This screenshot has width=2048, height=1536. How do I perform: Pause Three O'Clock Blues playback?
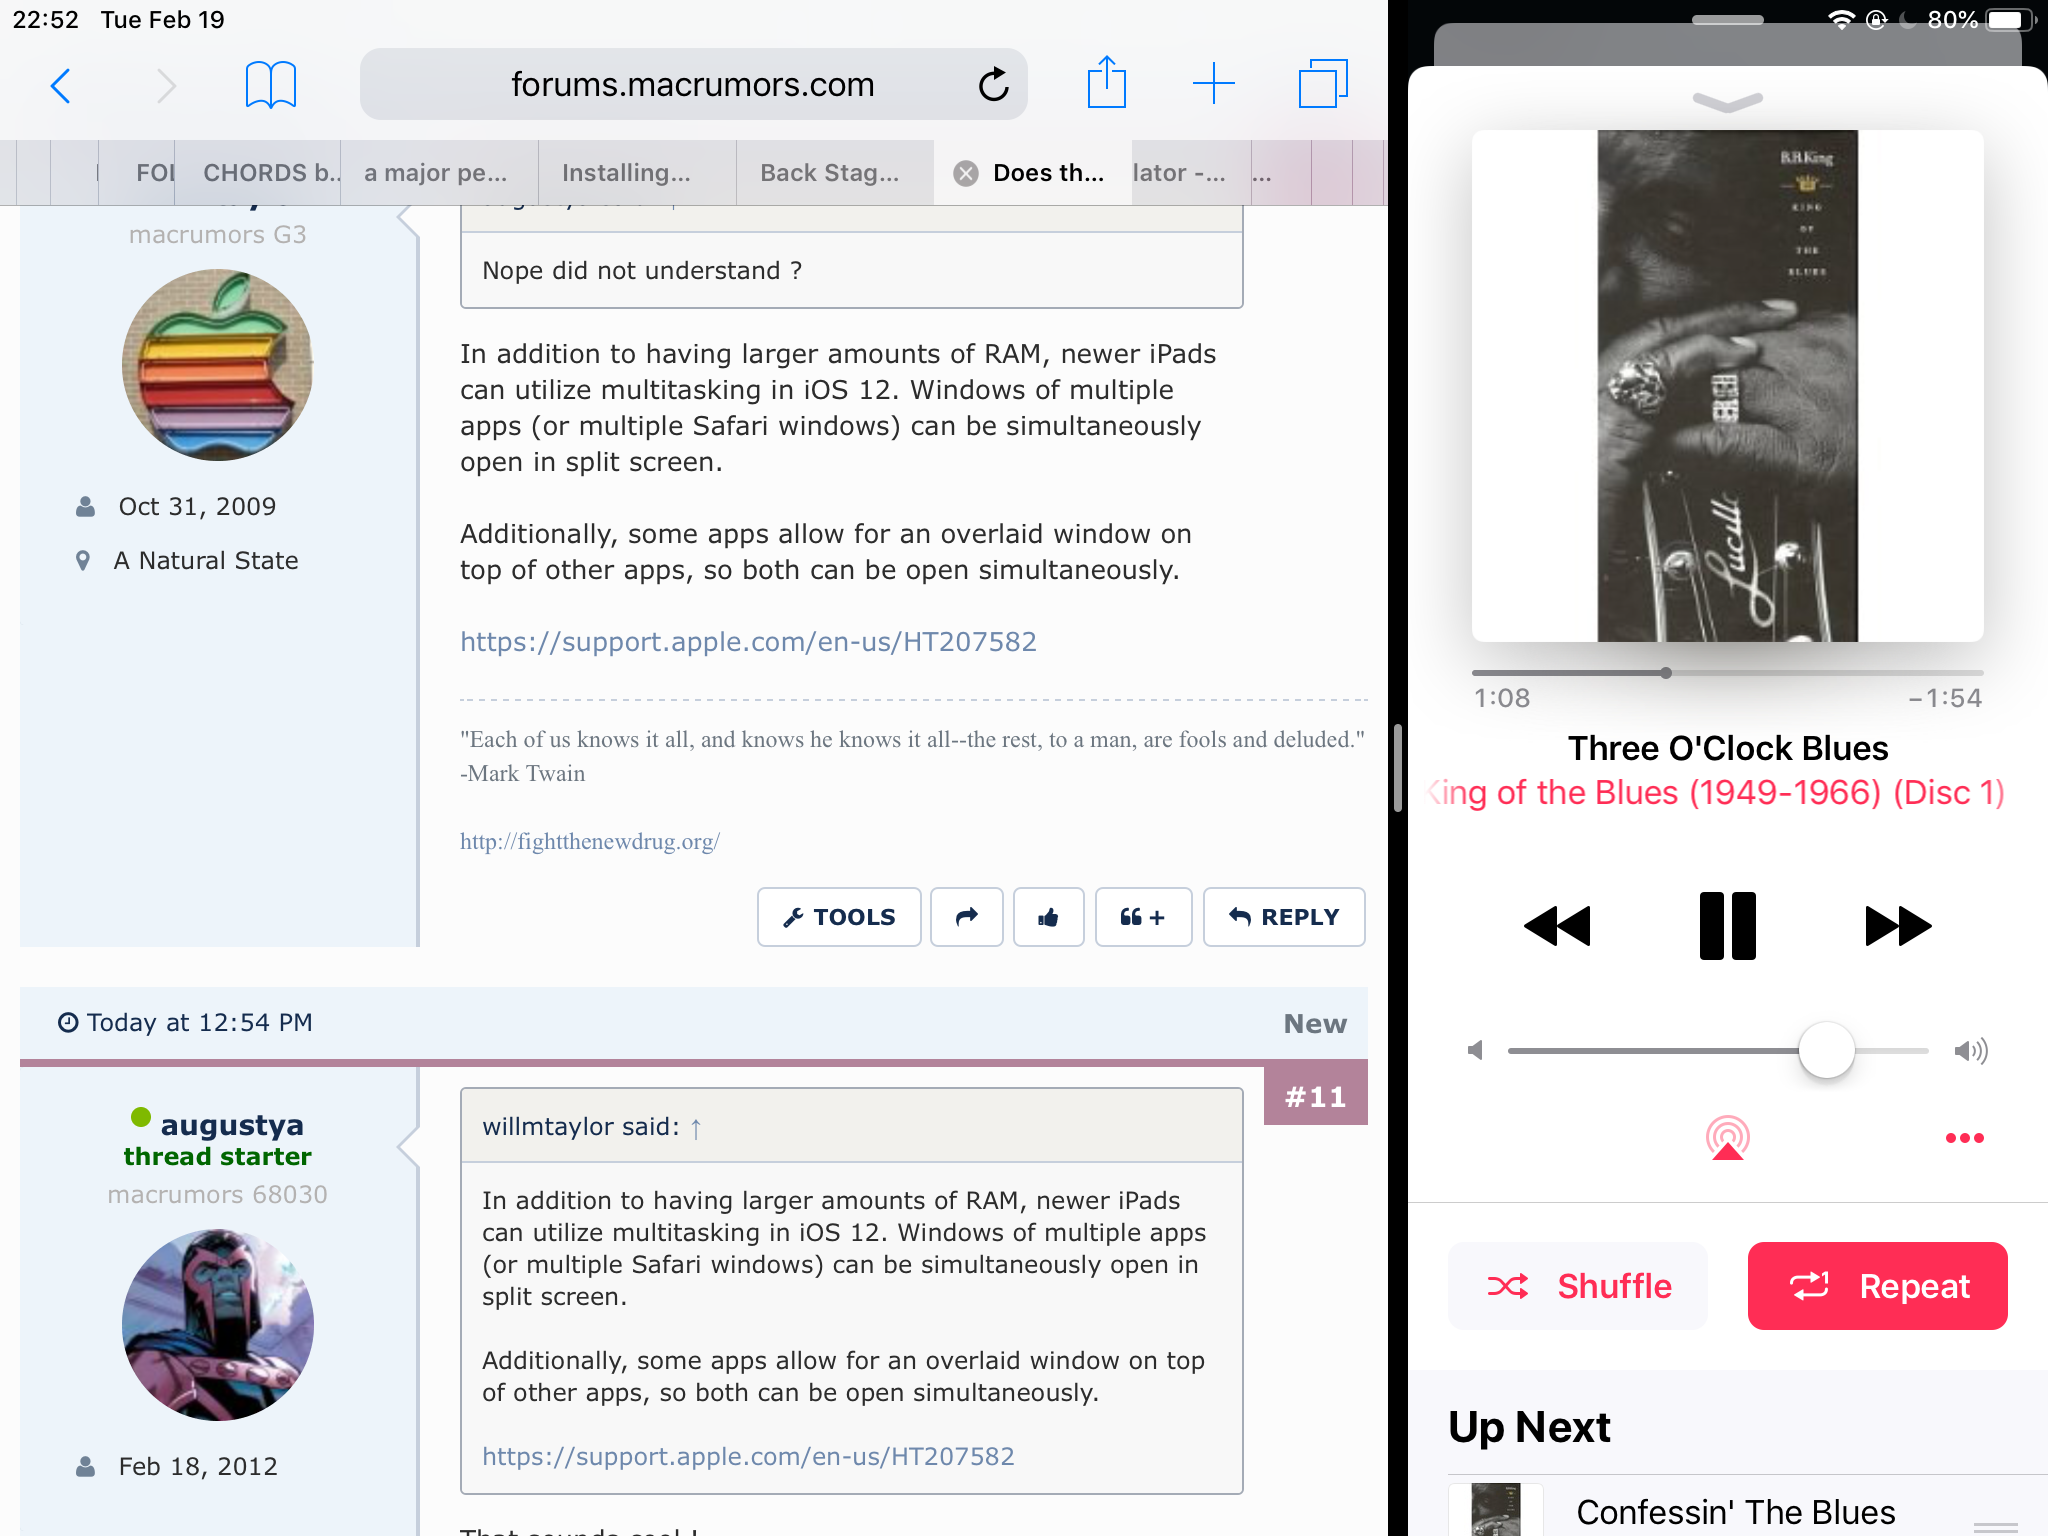coord(1727,926)
